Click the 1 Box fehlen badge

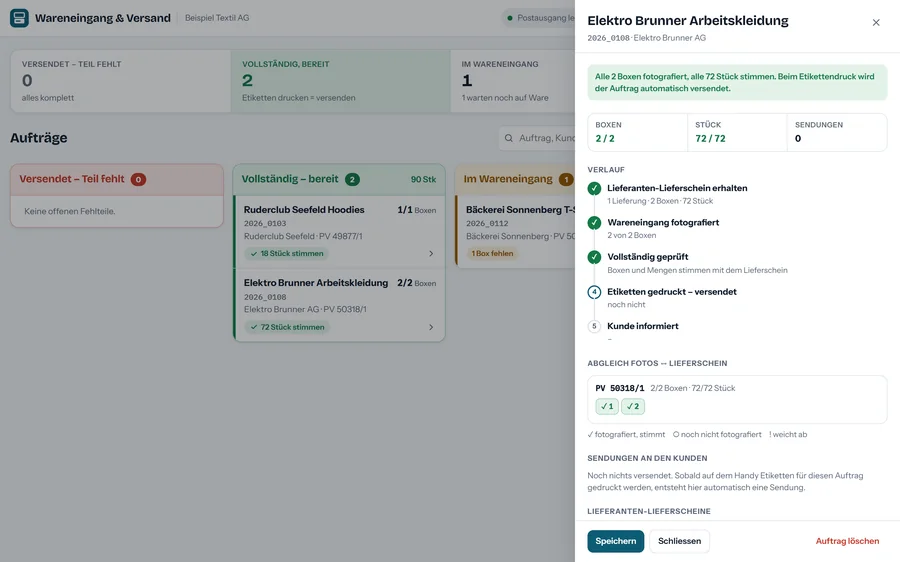[492, 253]
